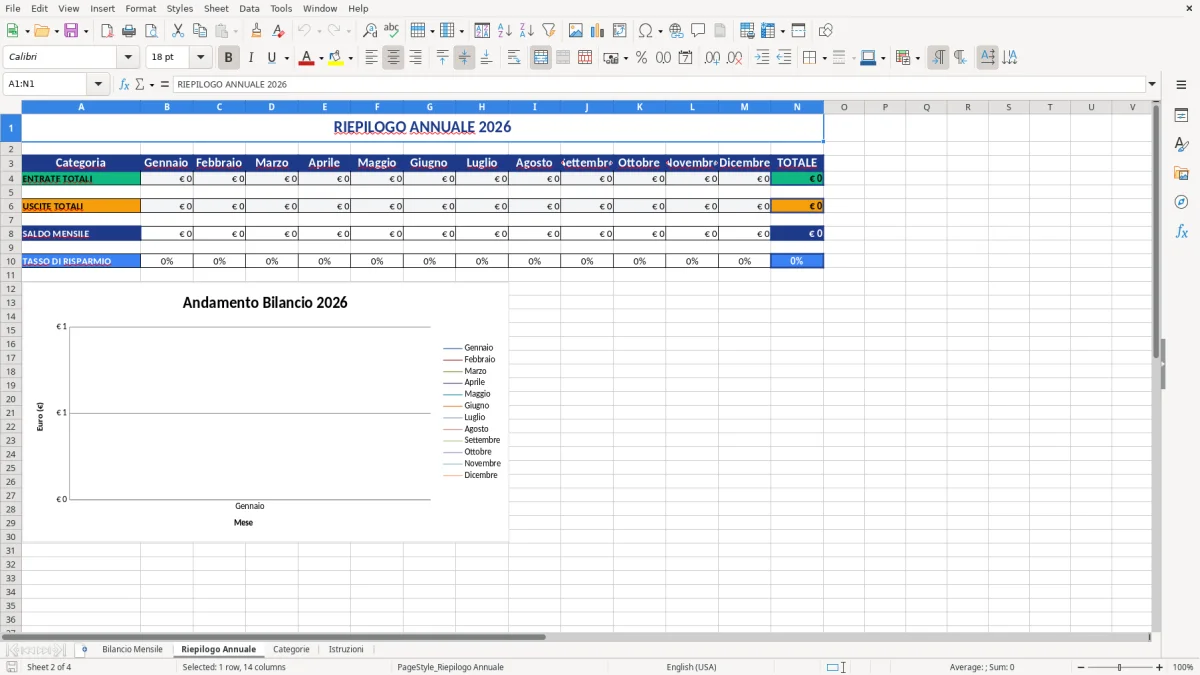Click Add Decimal Place icon
Viewport: 1200px width, 675px height.
[712, 58]
